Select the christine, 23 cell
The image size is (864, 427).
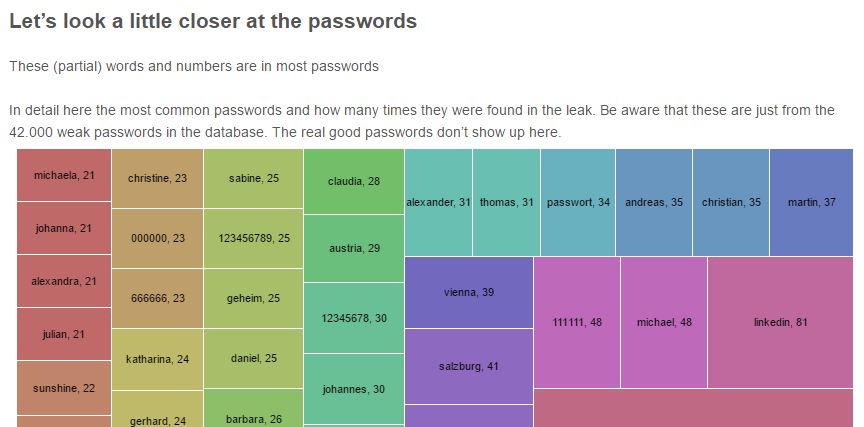[157, 179]
